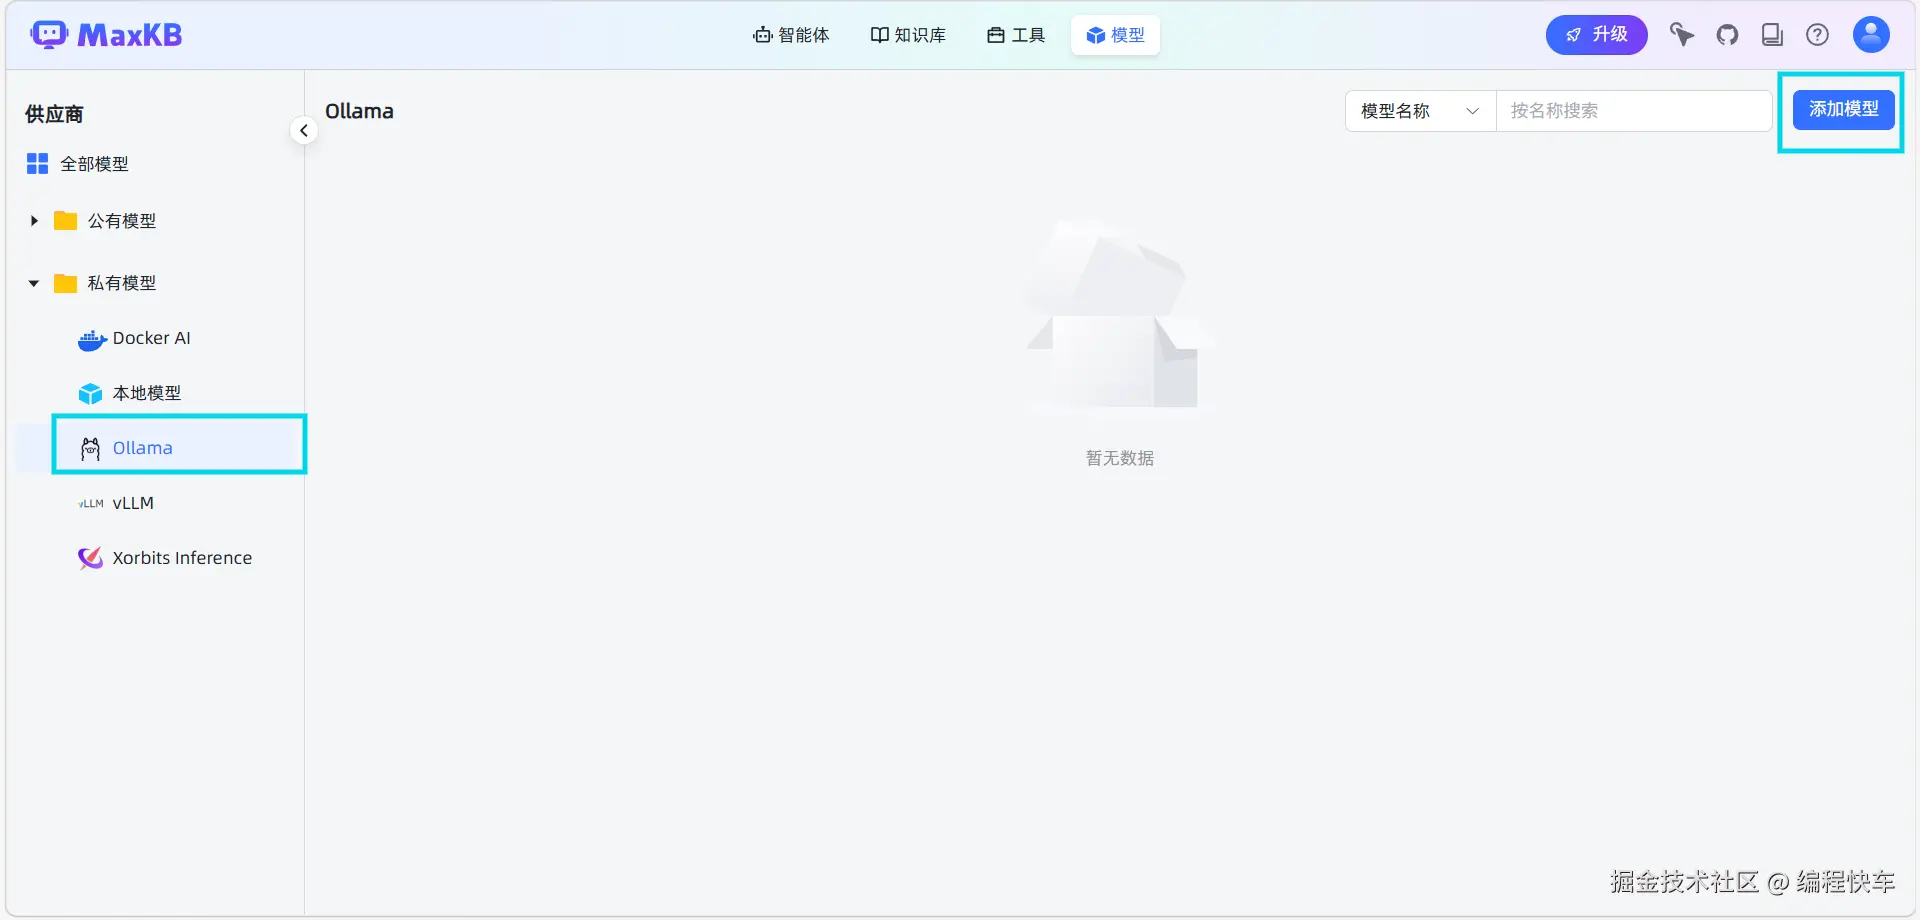Expand the 公有模型 folder arrow
The width and height of the screenshot is (1920, 920).
point(34,221)
